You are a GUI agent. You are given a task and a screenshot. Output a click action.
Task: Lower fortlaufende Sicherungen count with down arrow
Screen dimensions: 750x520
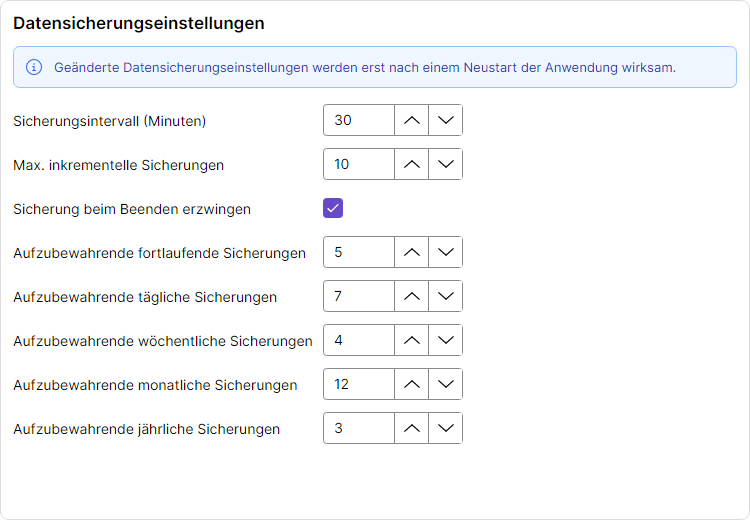click(x=445, y=252)
